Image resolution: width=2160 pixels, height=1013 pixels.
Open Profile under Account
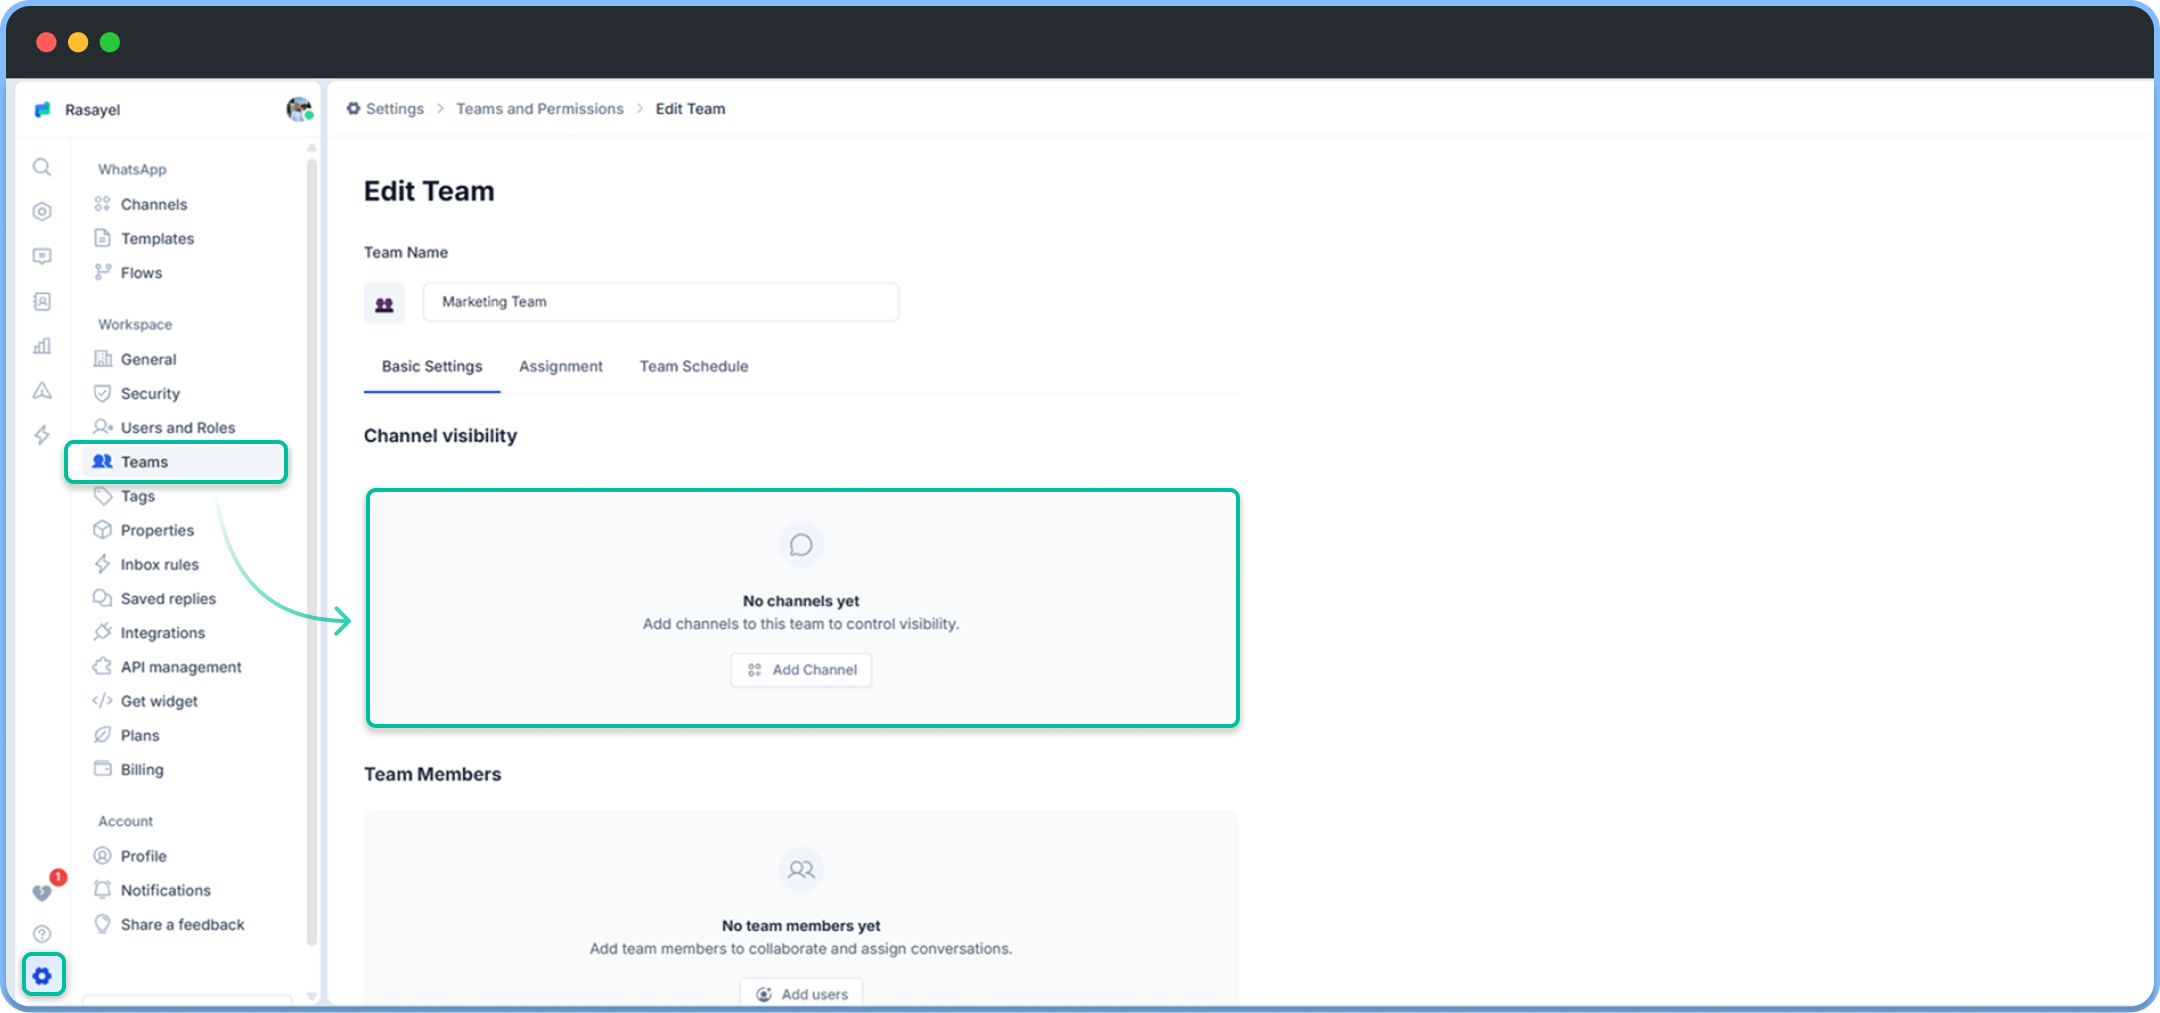(x=144, y=856)
